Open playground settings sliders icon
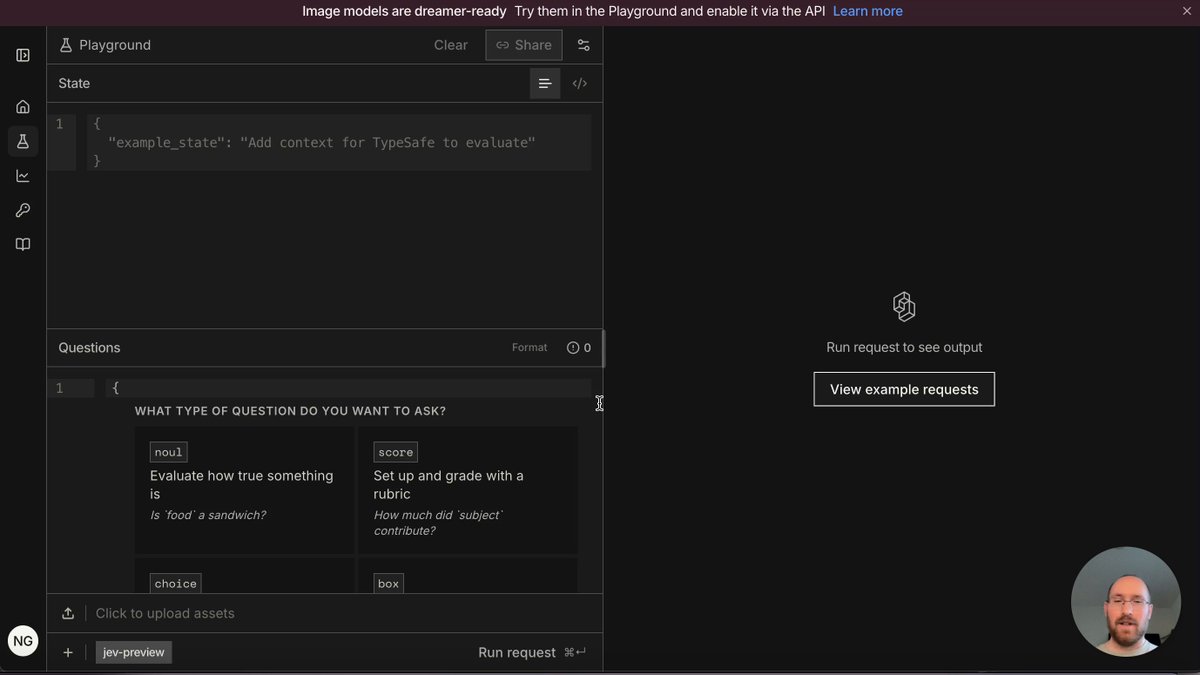Screen dimensions: 1200x675 [584, 45]
